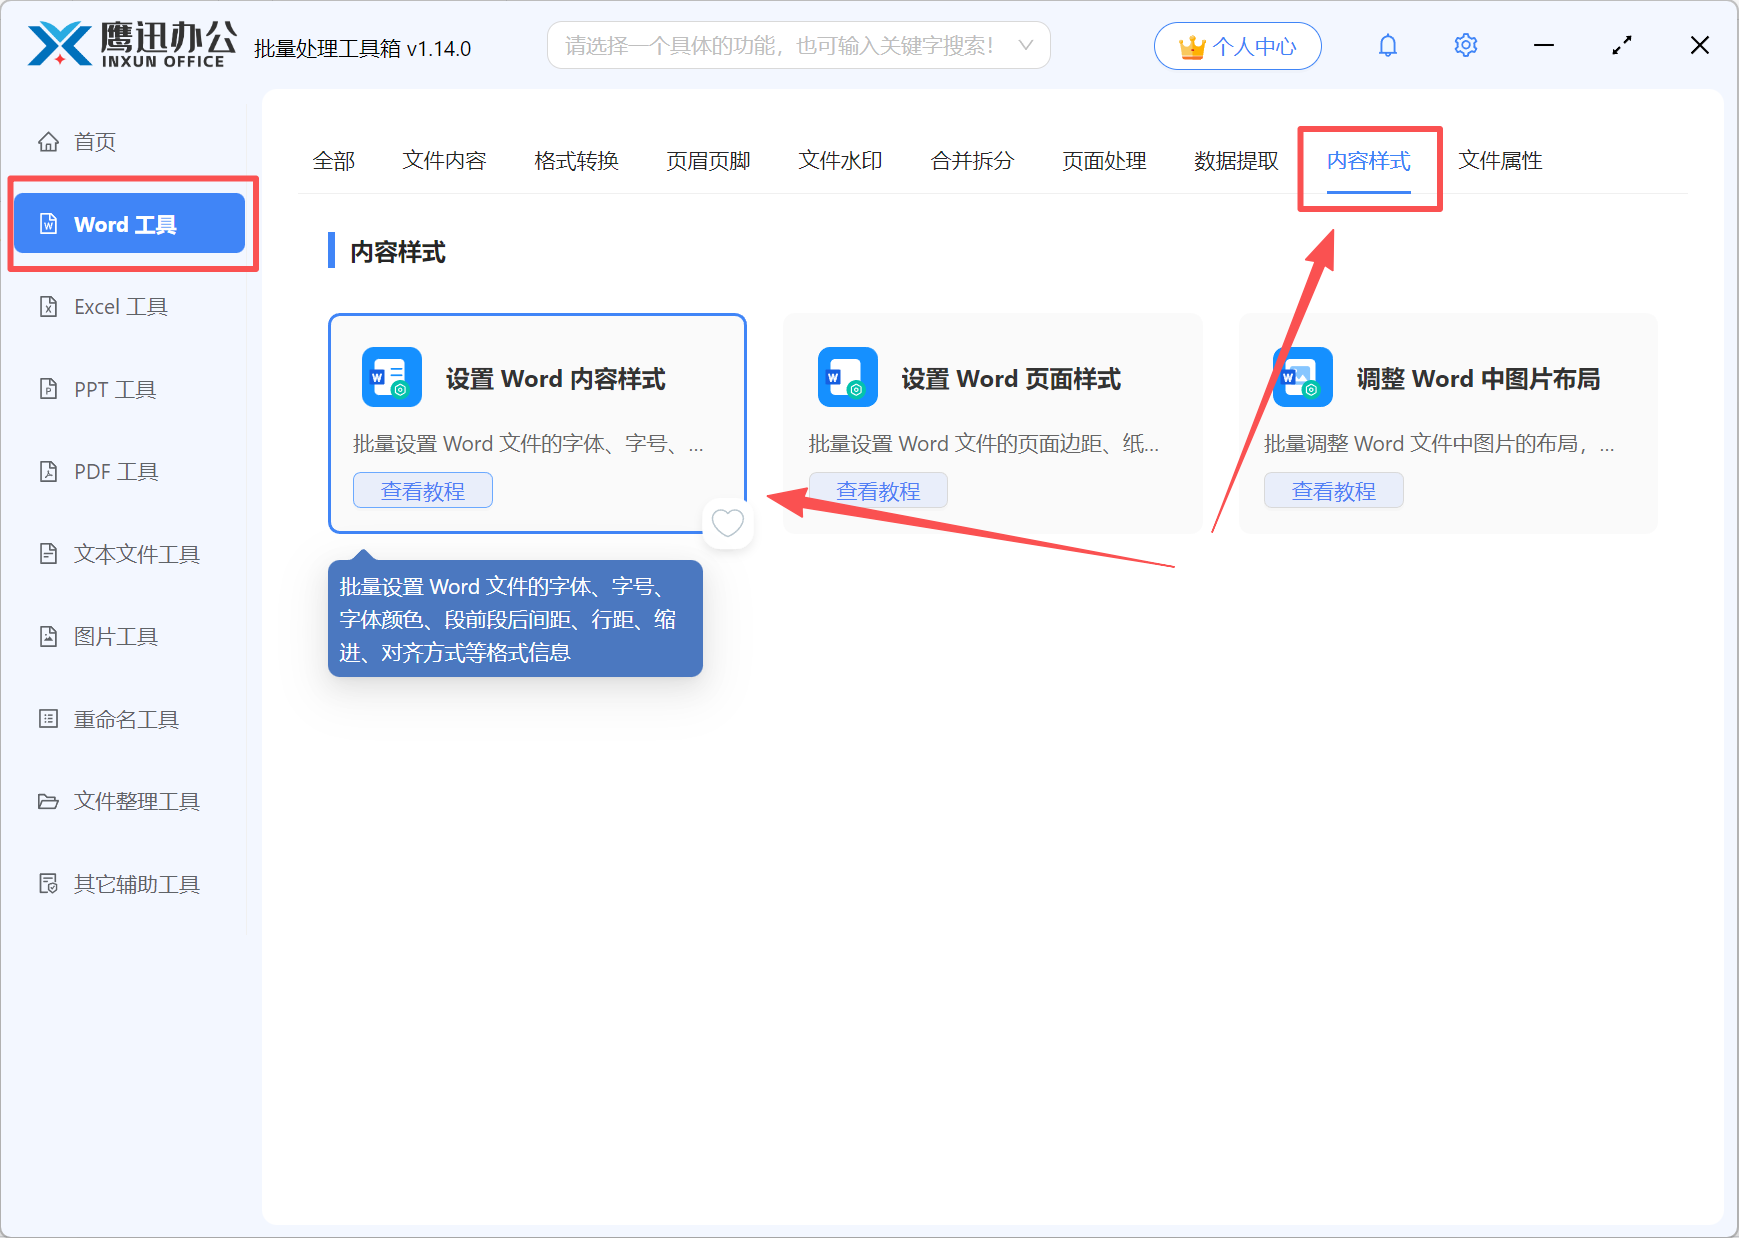
Task: Open notifications via the bell icon
Action: (1388, 45)
